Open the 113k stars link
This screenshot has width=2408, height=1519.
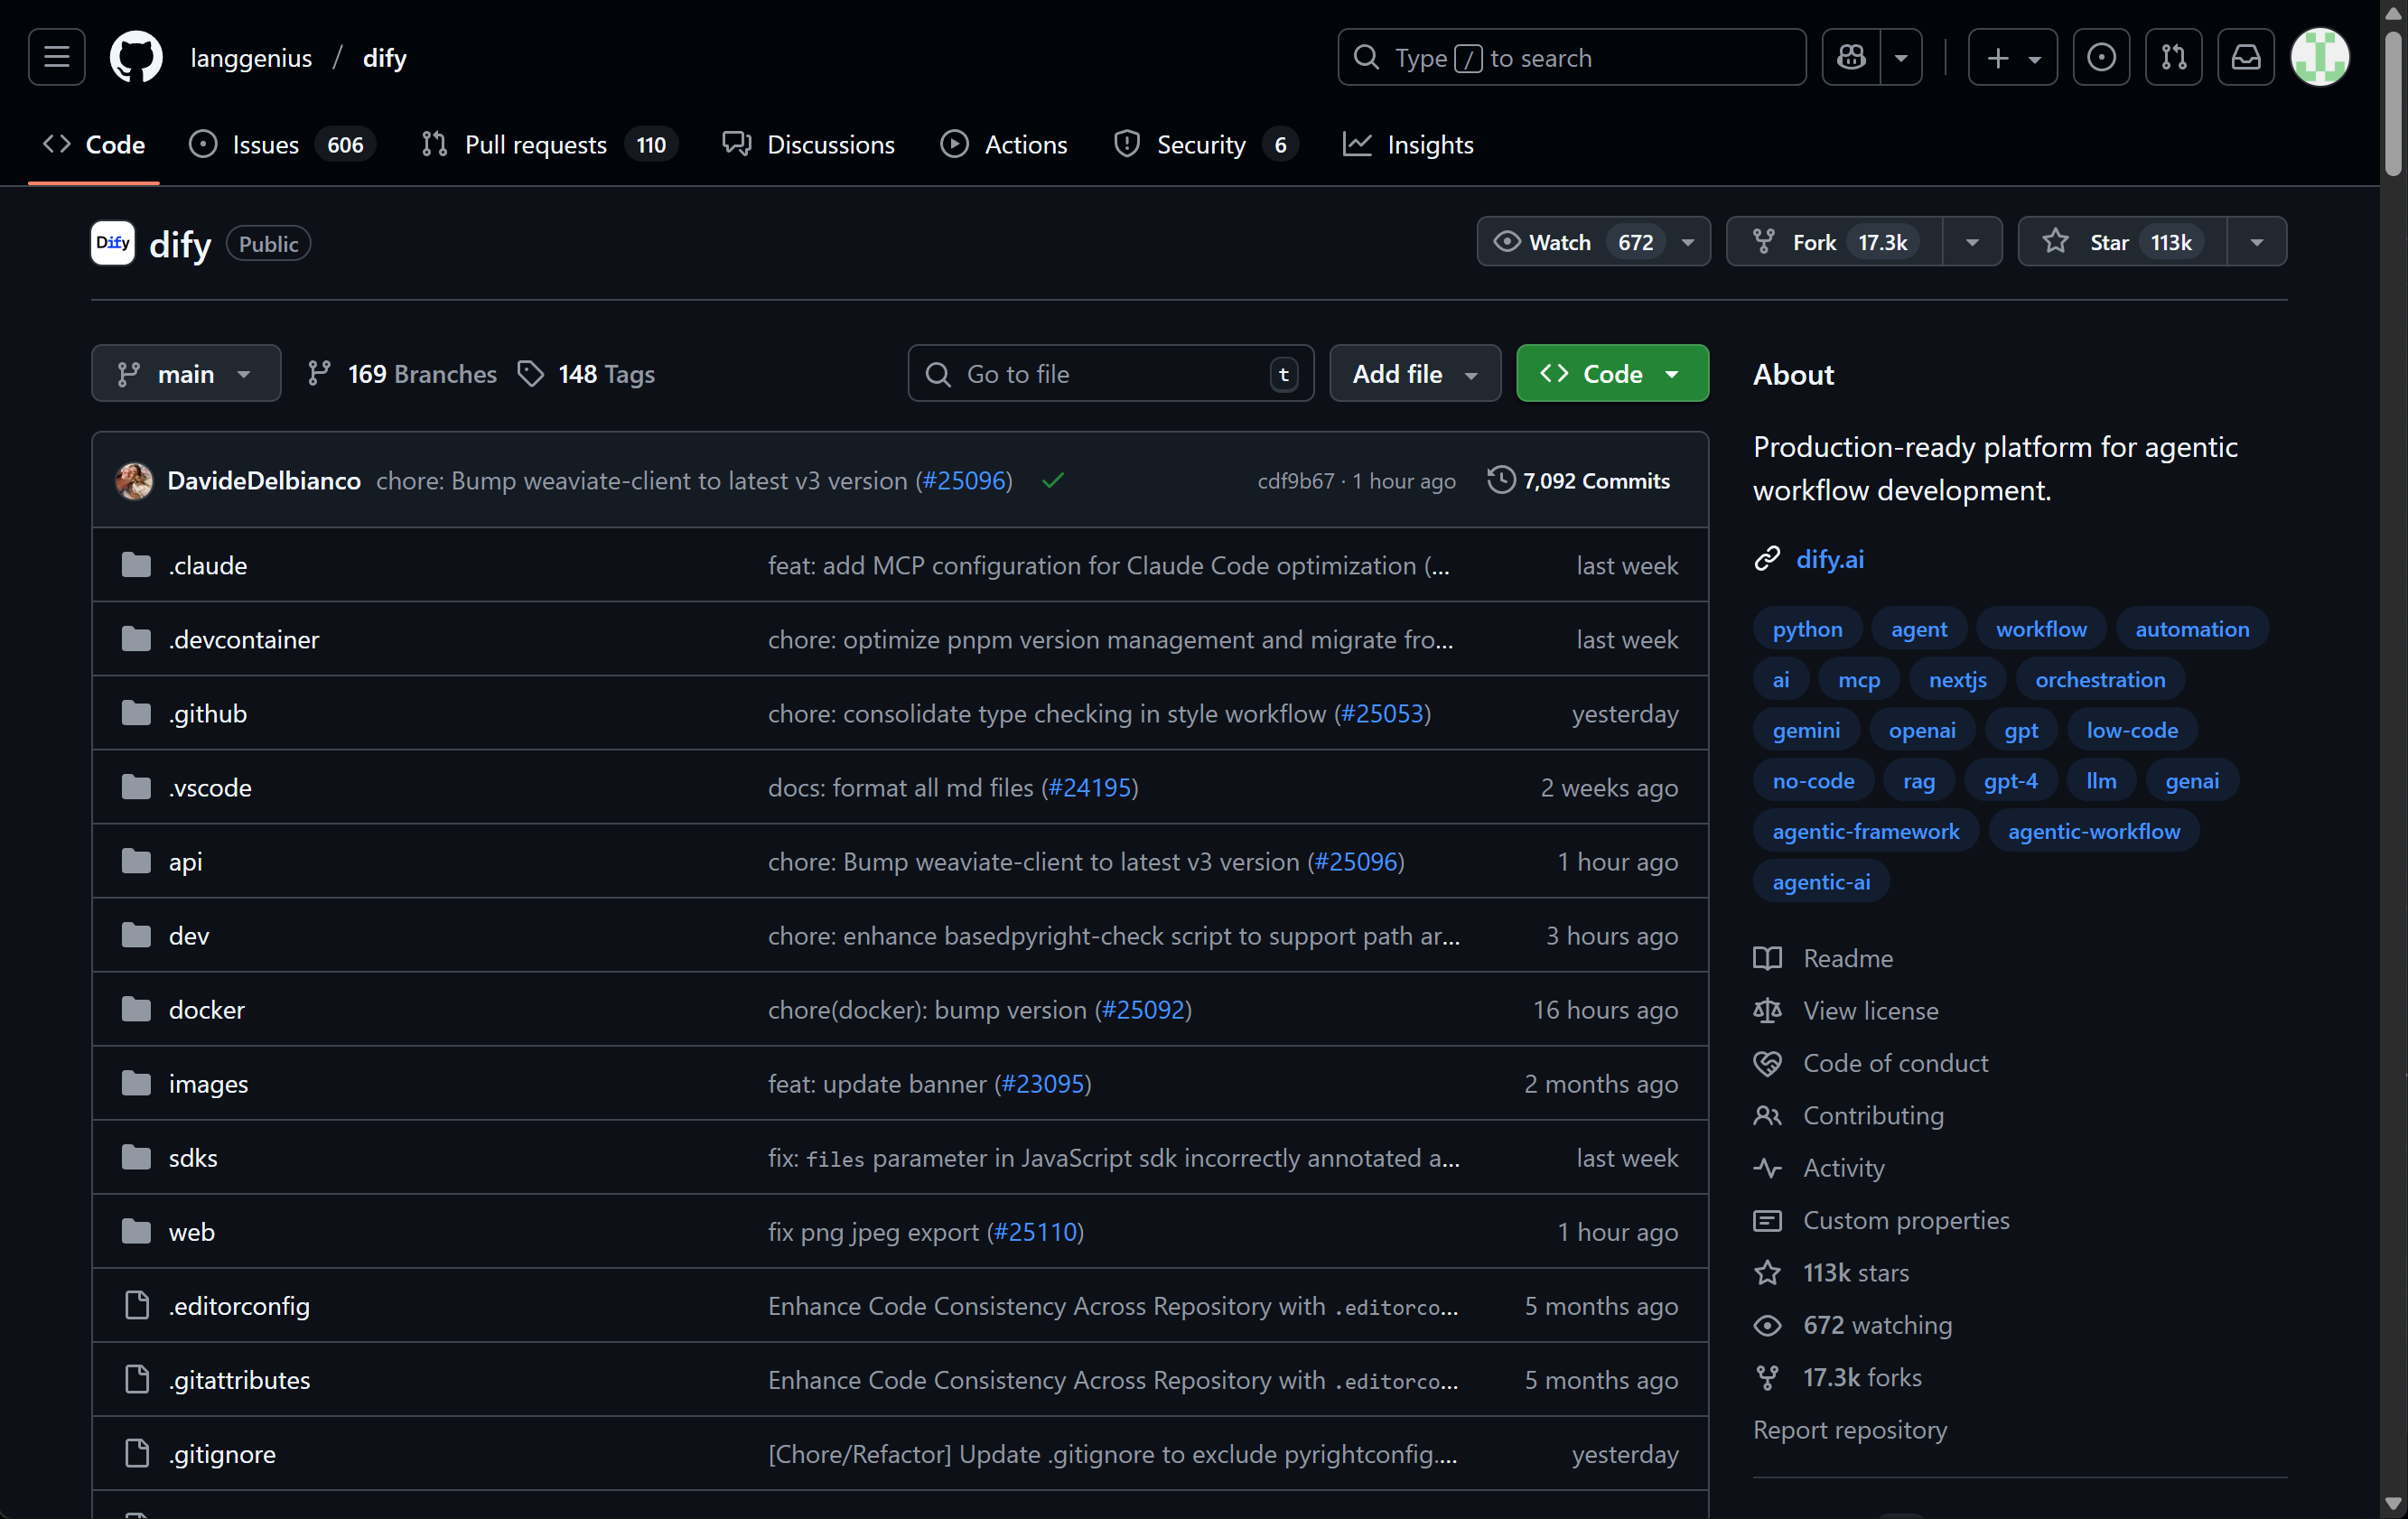pos(1856,1272)
